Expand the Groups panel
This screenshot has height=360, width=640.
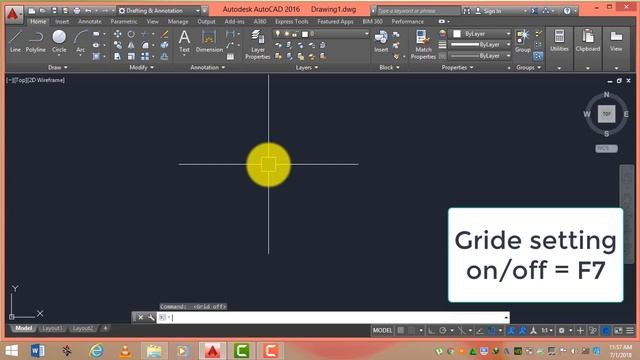click(529, 67)
